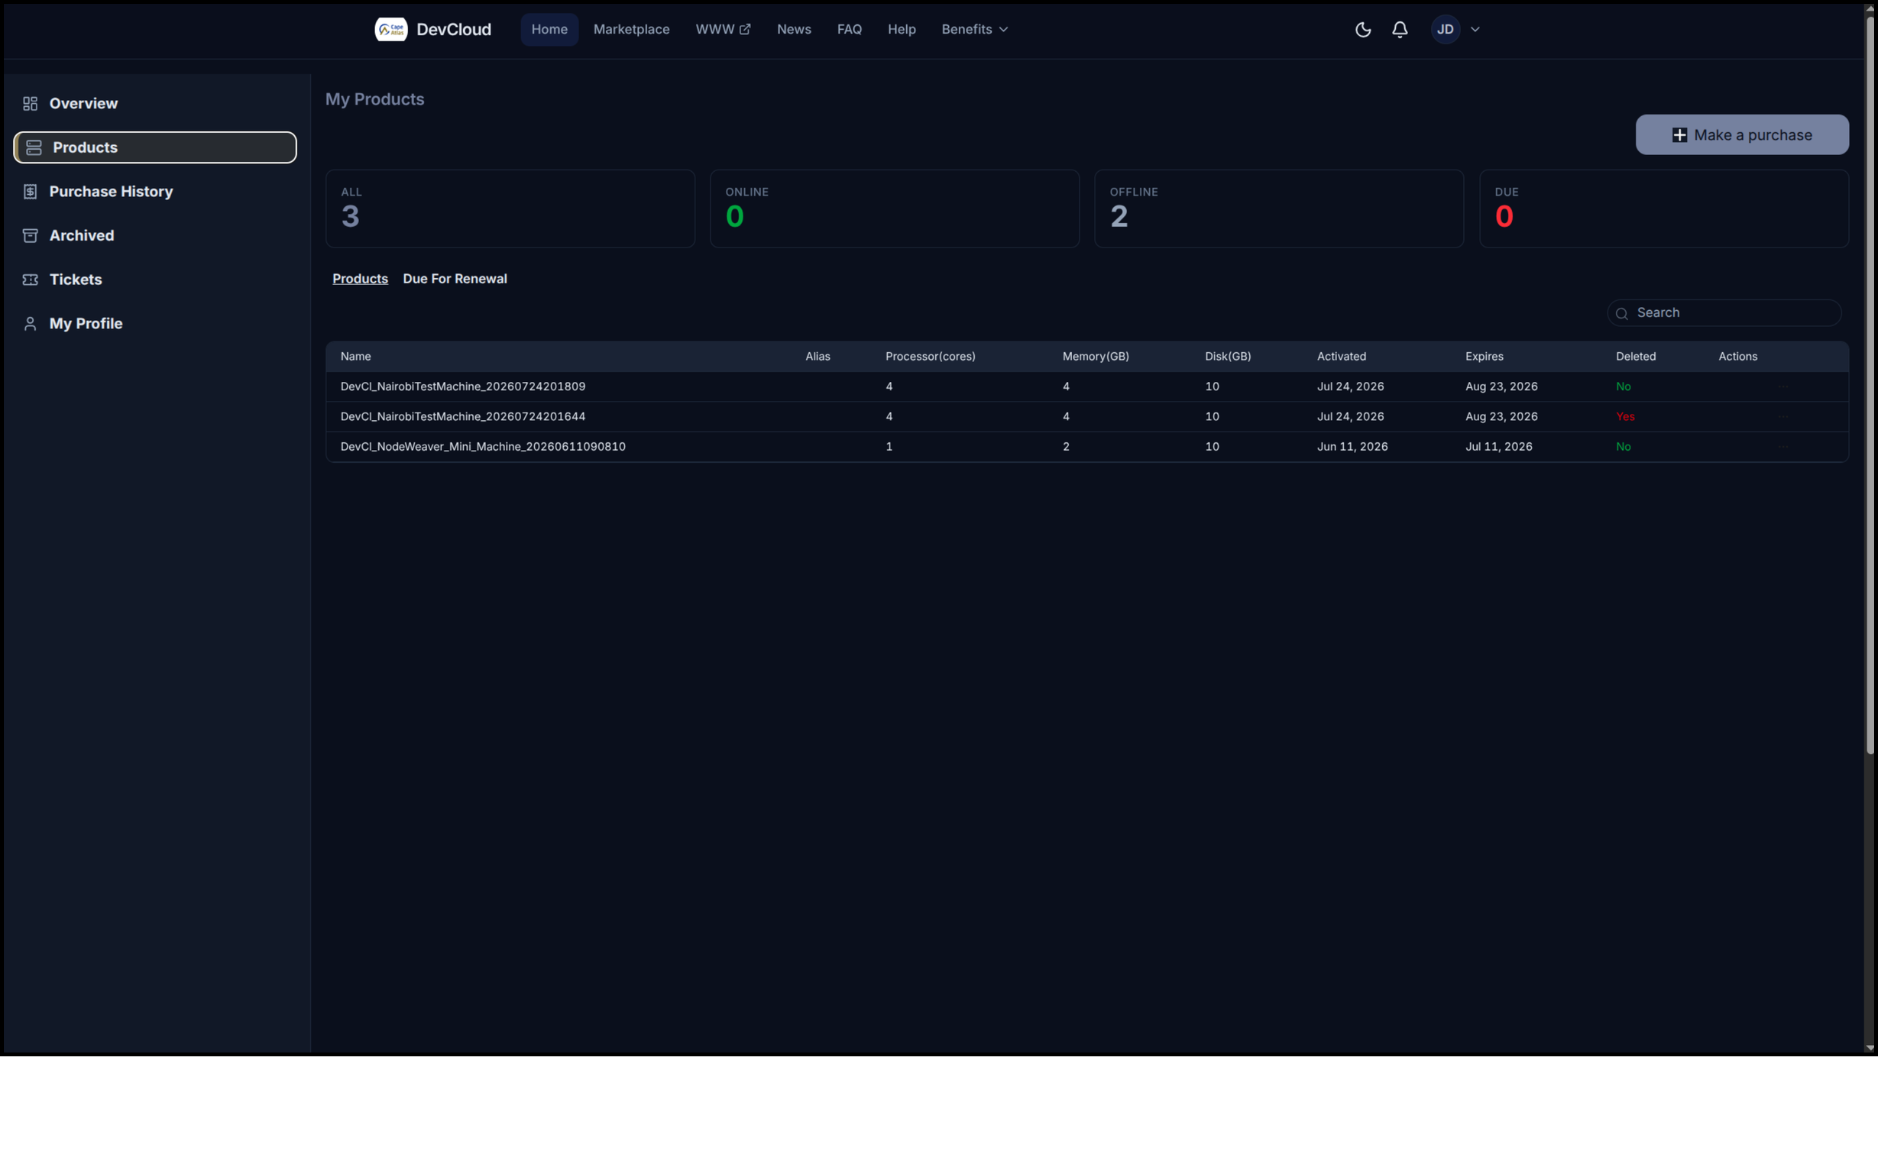
Task: Click the Expires column header
Action: (x=1483, y=357)
